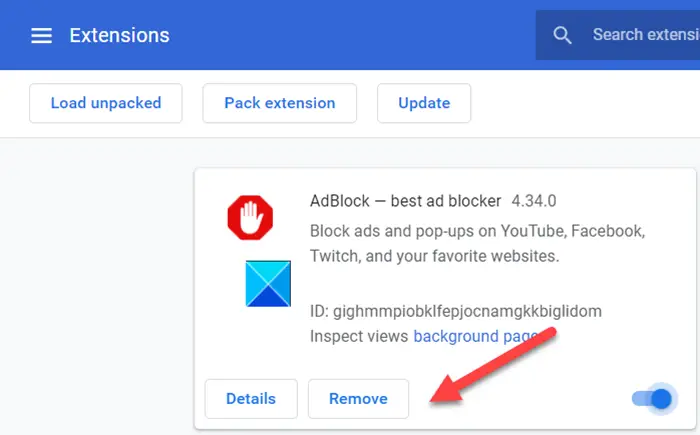Click the Load unpacked button
Image resolution: width=700 pixels, height=435 pixels.
106,103
